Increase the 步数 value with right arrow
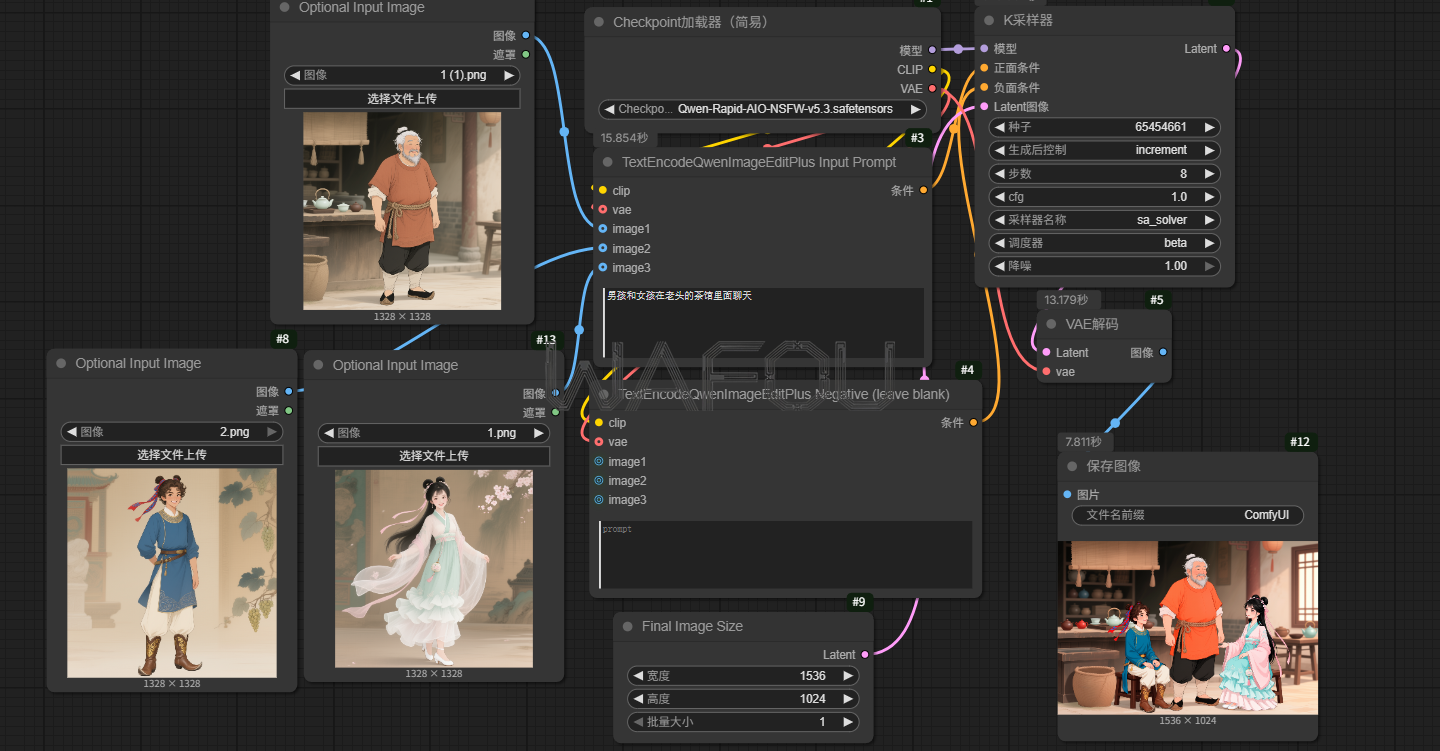The image size is (1440, 751). (1210, 174)
